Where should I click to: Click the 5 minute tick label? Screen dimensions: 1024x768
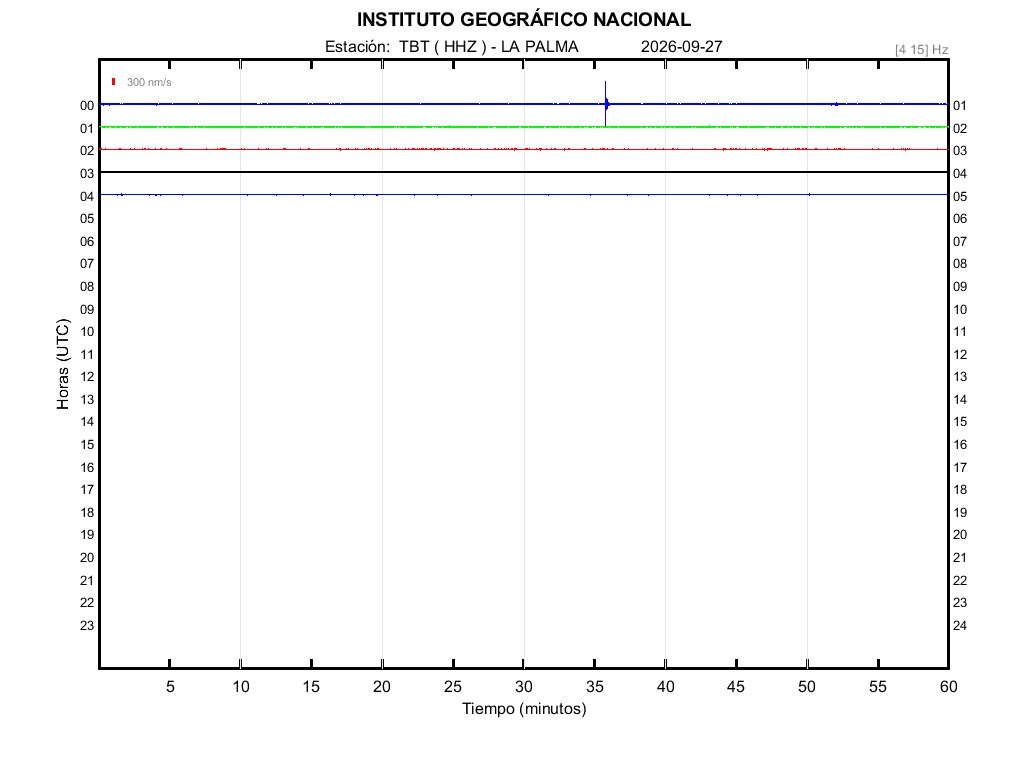tap(170, 686)
